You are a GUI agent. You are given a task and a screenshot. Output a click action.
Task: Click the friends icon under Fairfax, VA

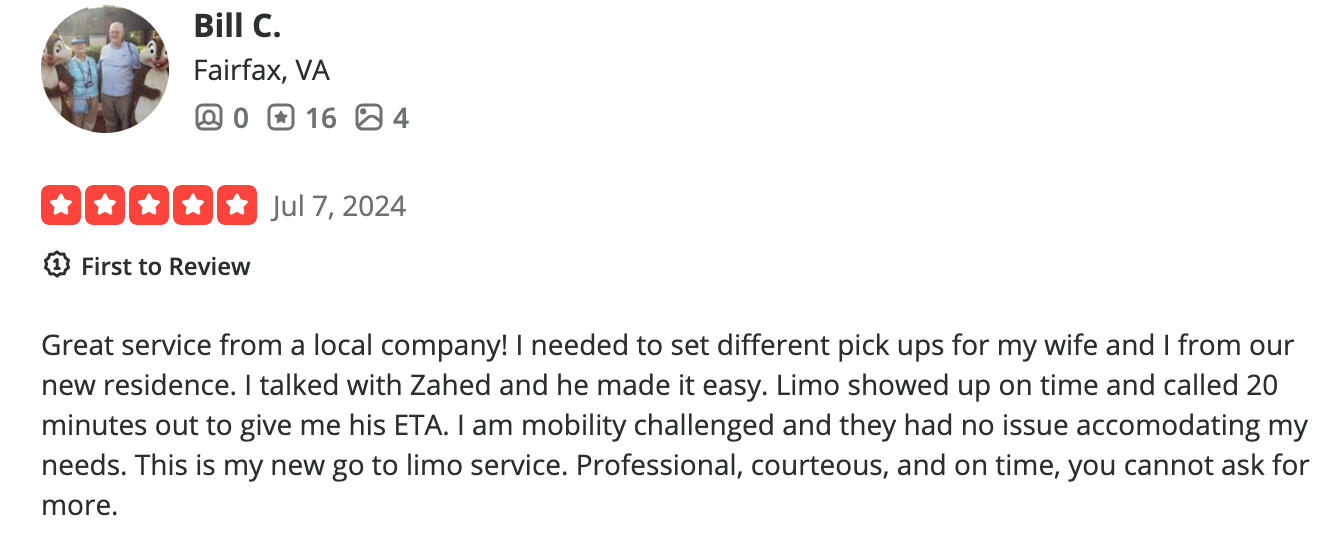208,118
